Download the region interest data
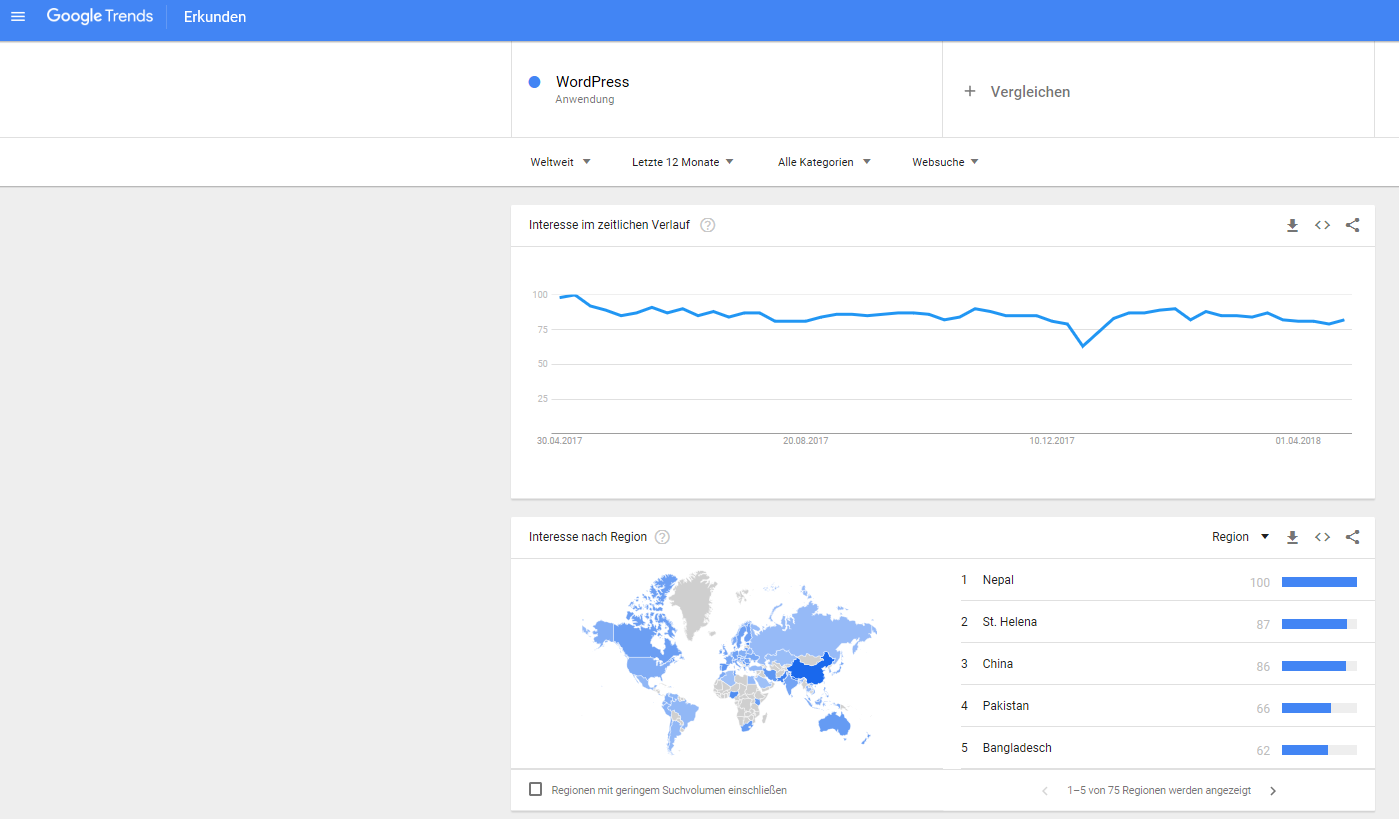Screen dimensions: 1399x819 click(x=1292, y=538)
